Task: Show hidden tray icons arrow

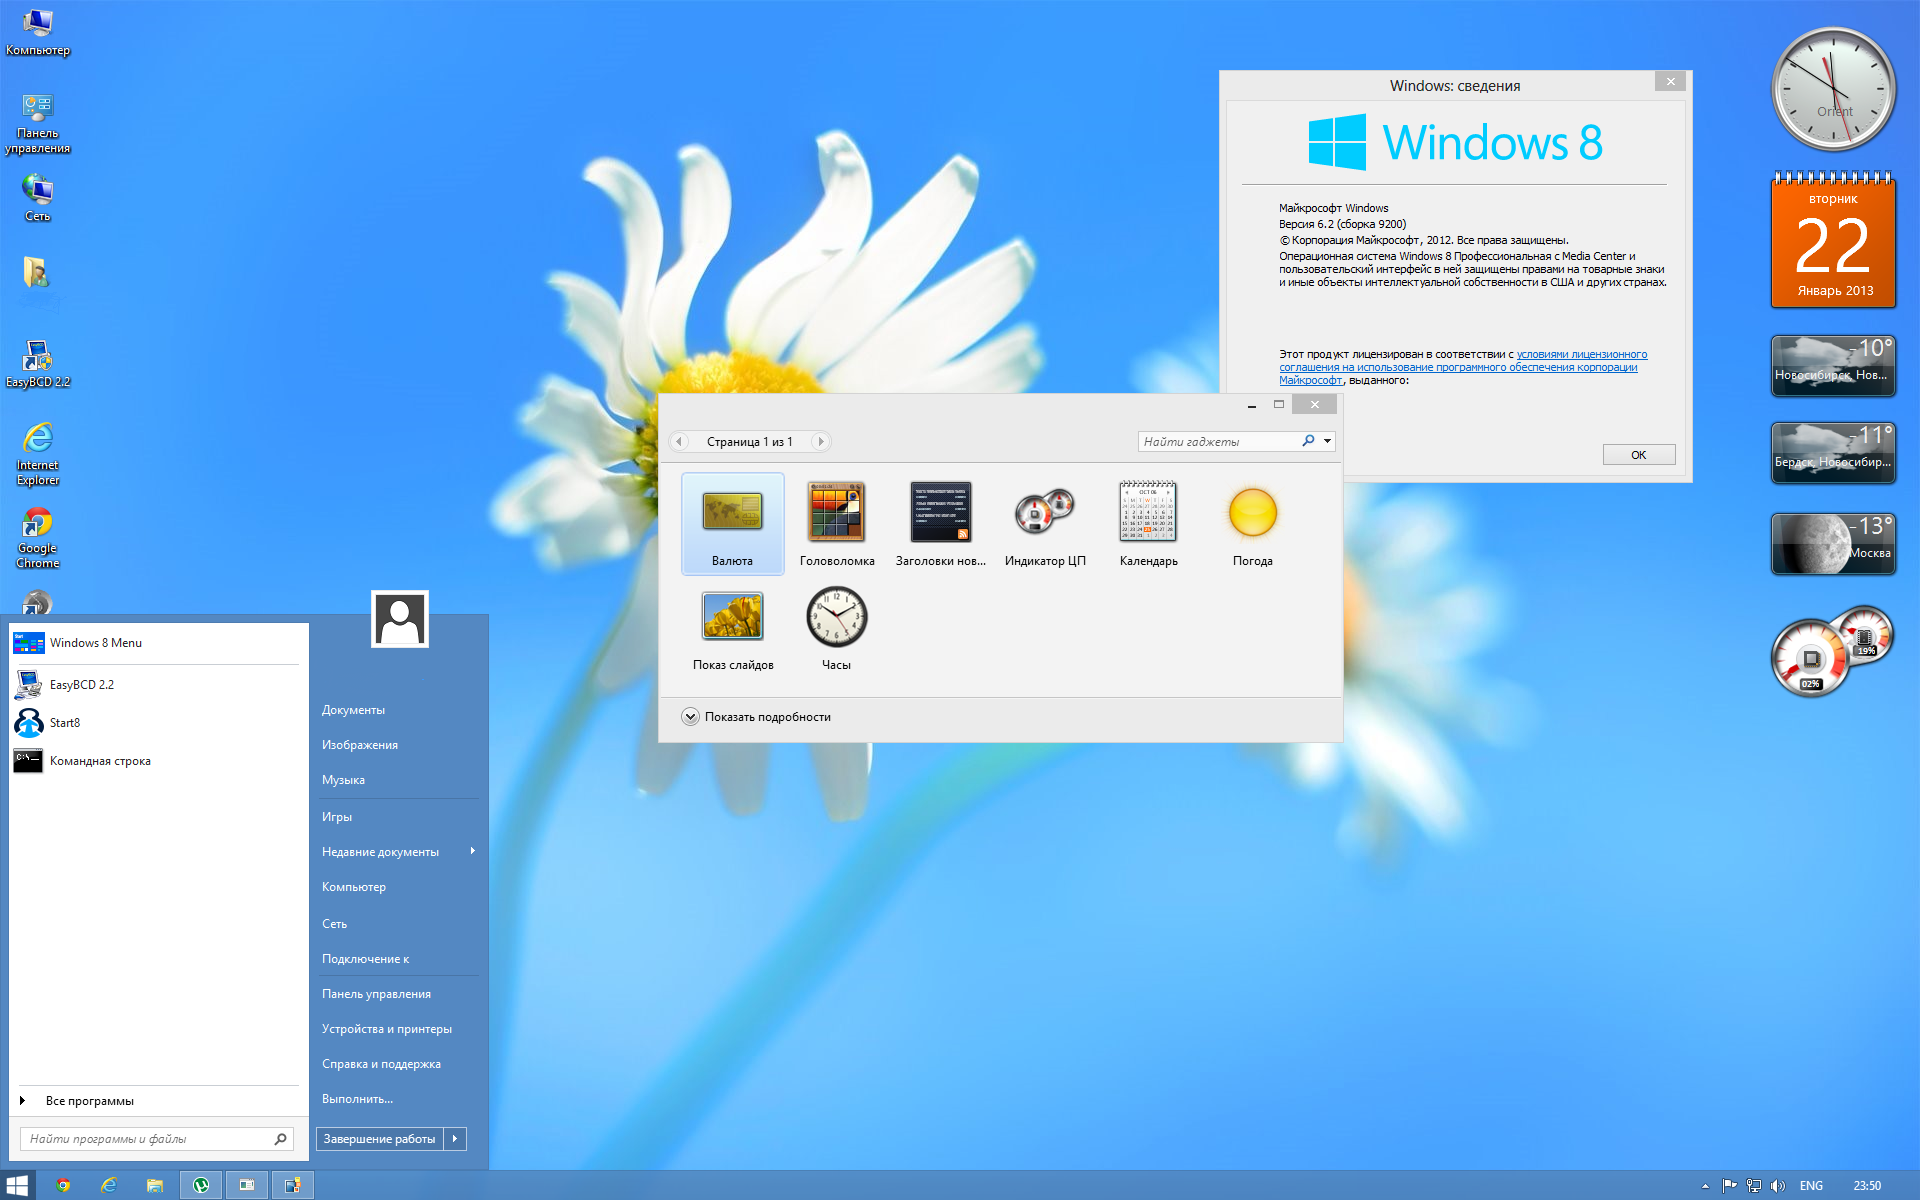Action: tap(1705, 1186)
